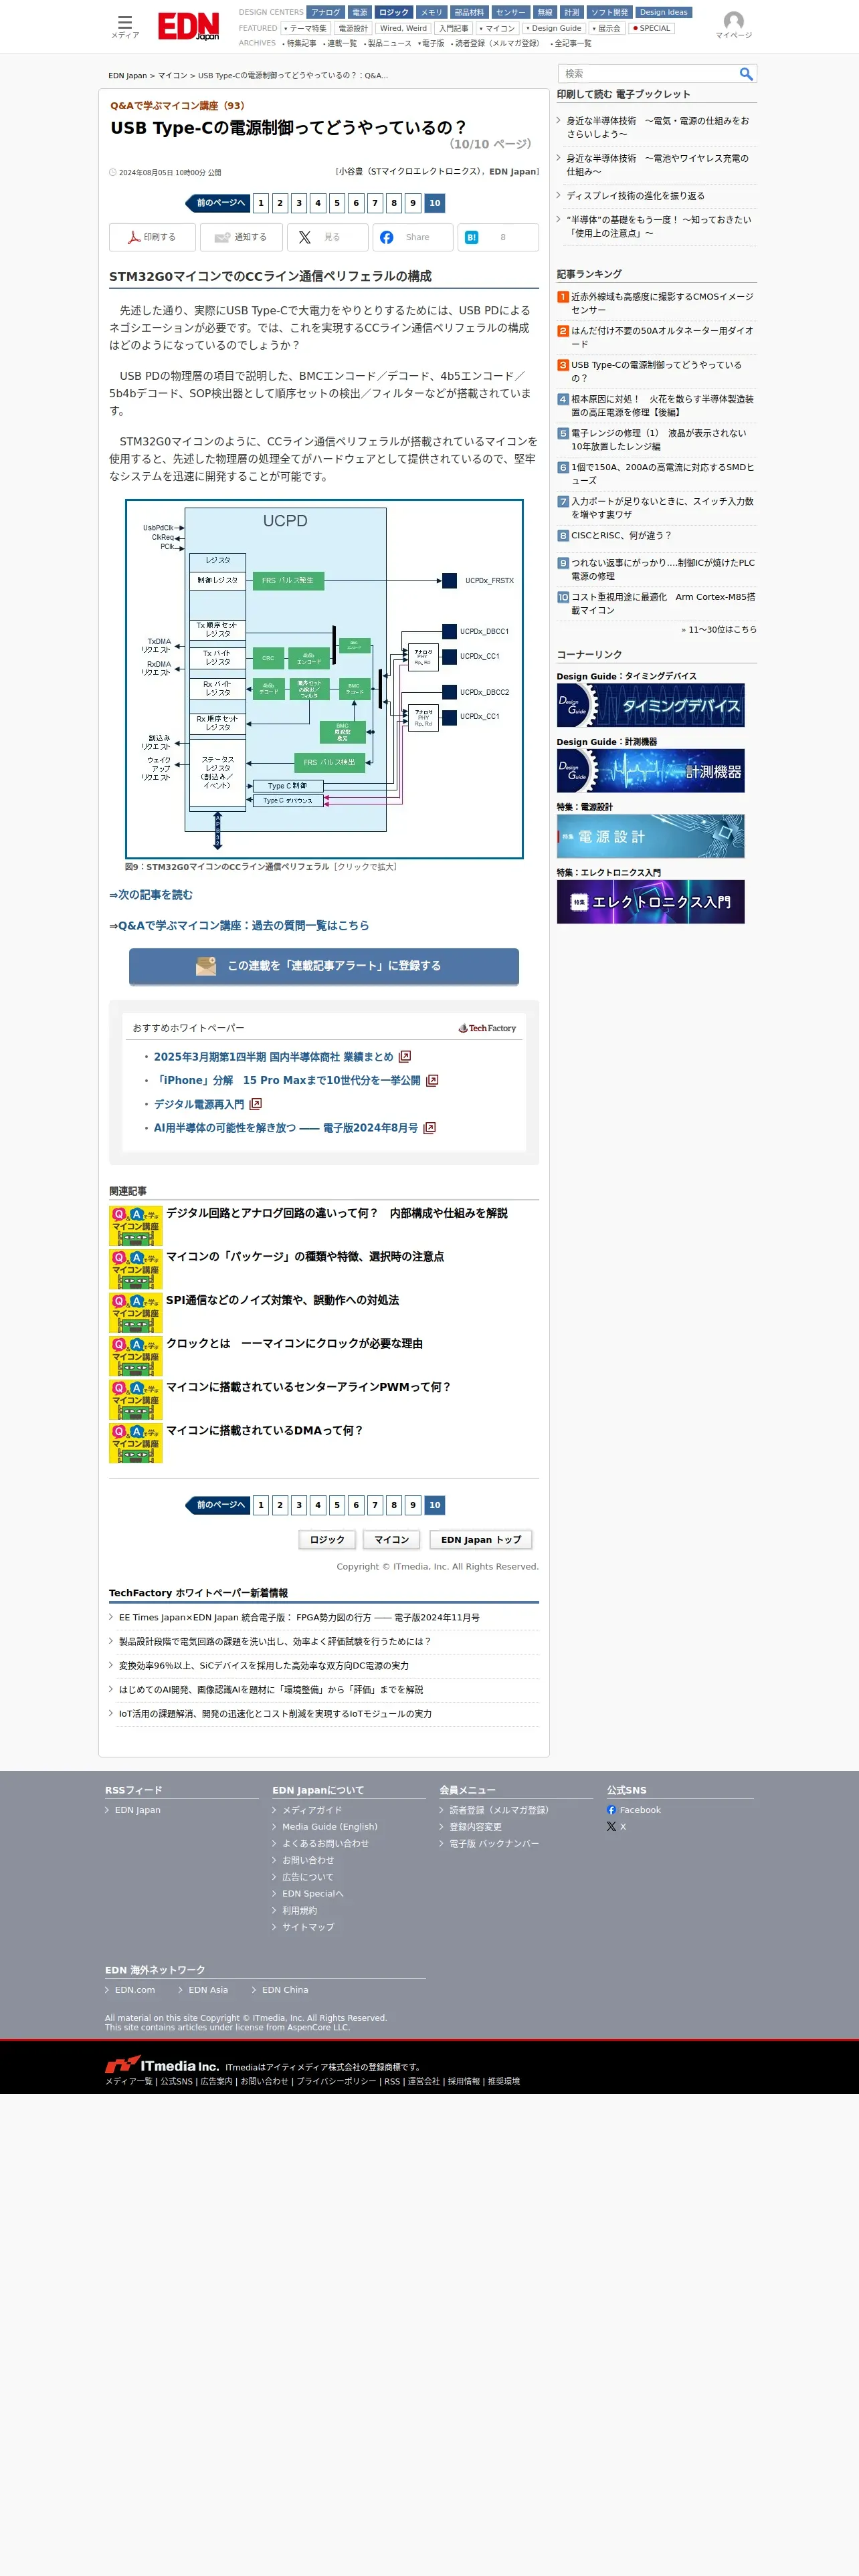Screen dimensions: 859x2576
Task: Click the X icon in footer SNS
Action: (611, 1827)
